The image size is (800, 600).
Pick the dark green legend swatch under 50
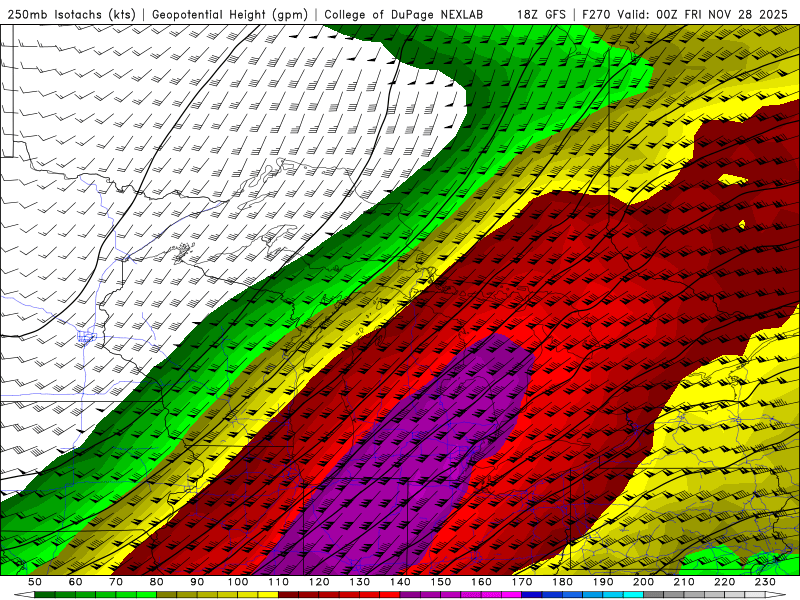(45, 595)
